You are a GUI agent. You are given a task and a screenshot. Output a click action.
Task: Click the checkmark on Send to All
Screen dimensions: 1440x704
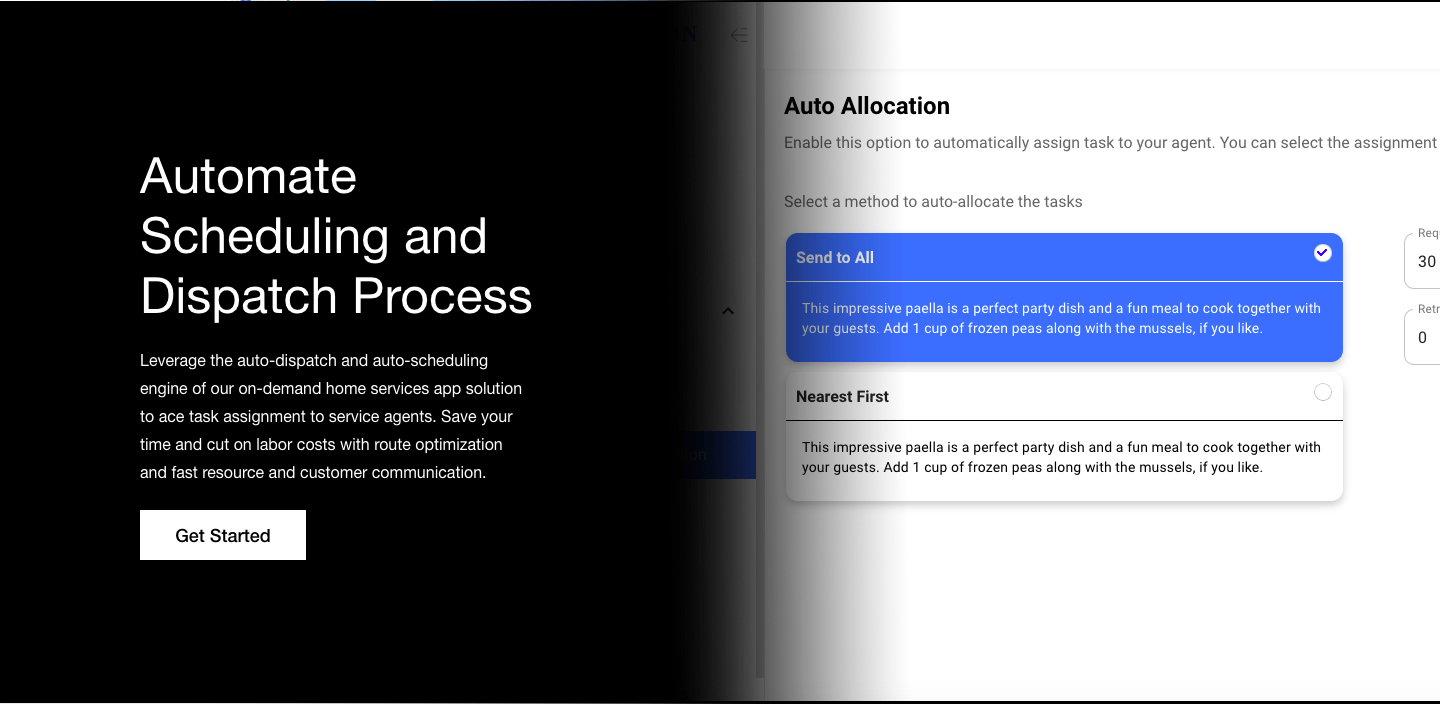[x=1322, y=253]
